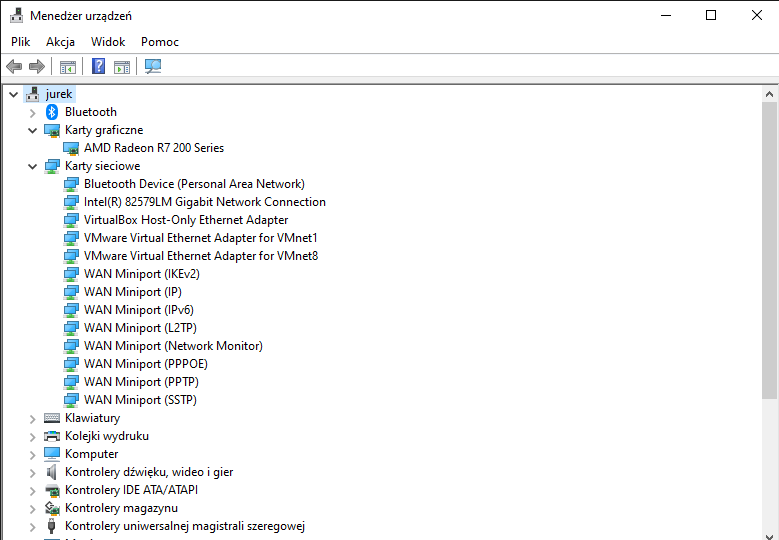Click the Komputer monitor icon
Viewport: 779px width, 540px height.
point(52,454)
